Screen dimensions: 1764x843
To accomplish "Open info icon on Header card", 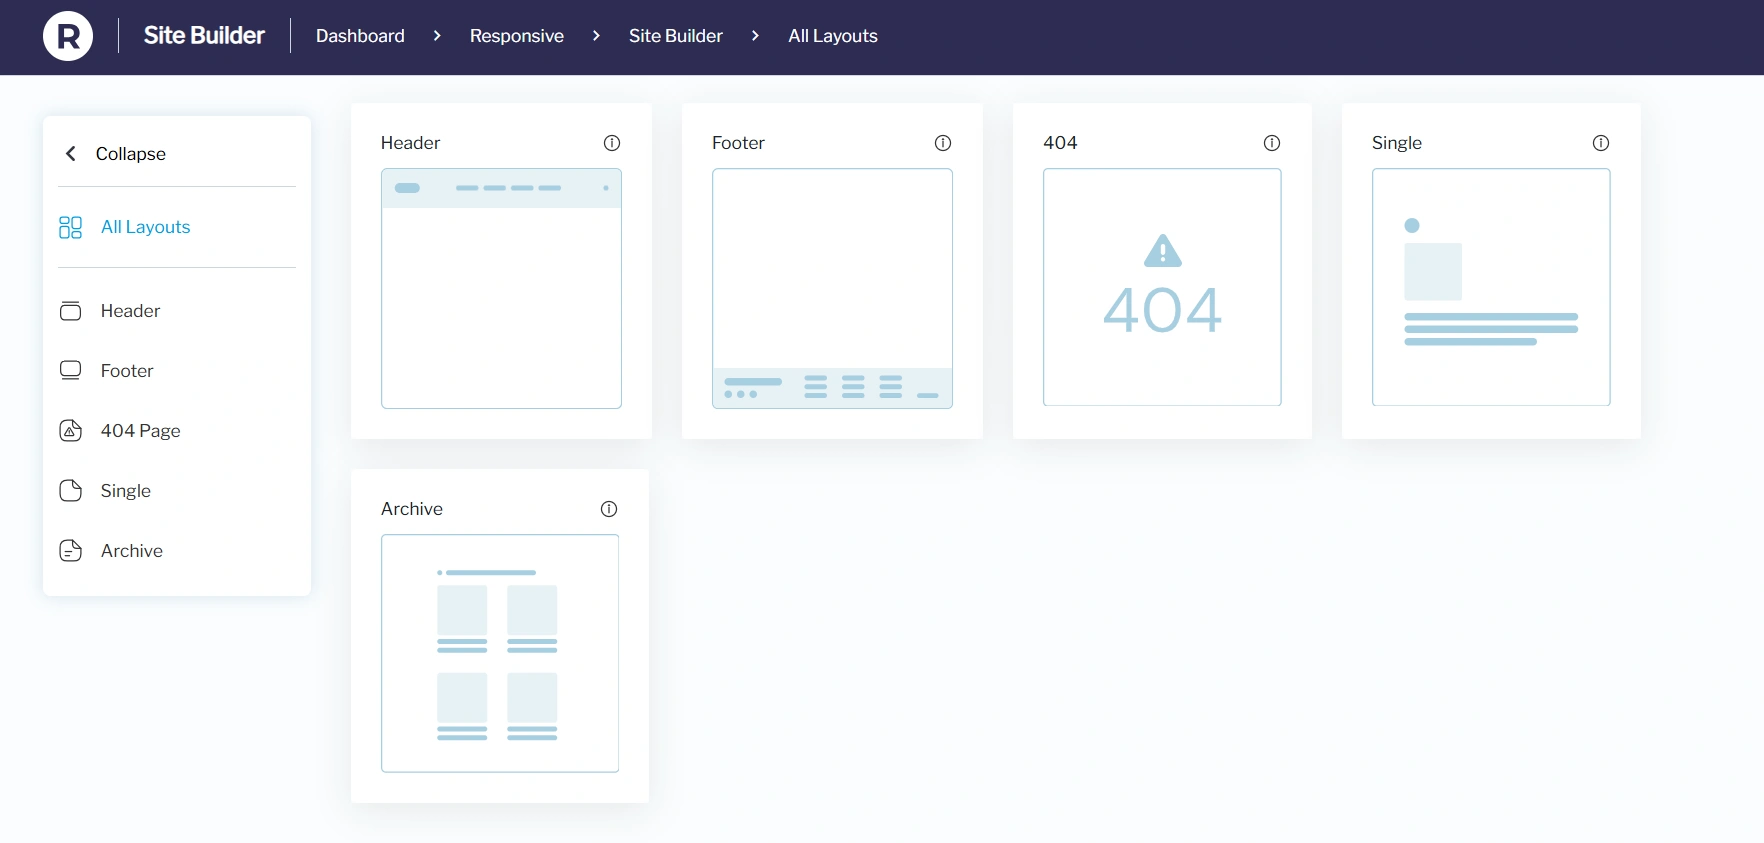I will point(612,143).
